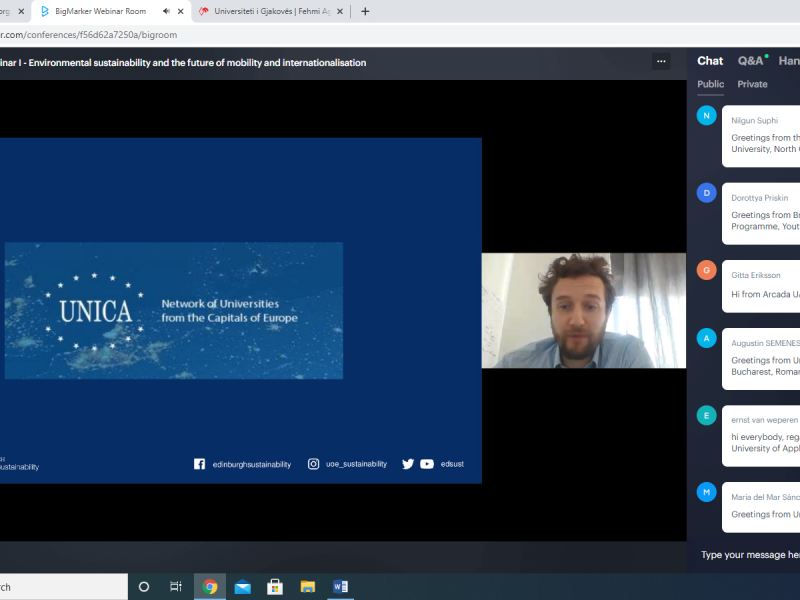The width and height of the screenshot is (800, 600).
Task: Select the Private chat tab
Action: pos(753,84)
